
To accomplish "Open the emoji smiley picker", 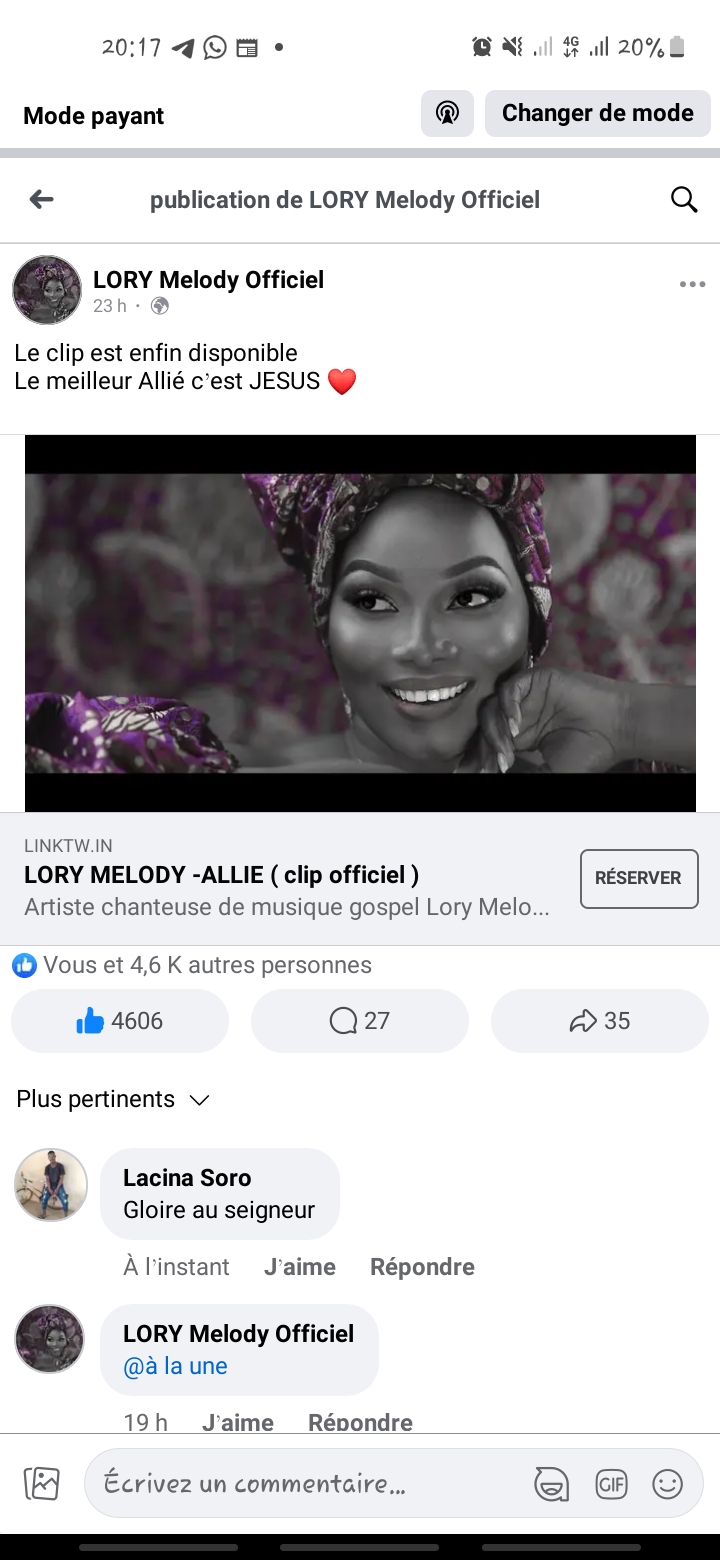I will pyautogui.click(x=667, y=1484).
